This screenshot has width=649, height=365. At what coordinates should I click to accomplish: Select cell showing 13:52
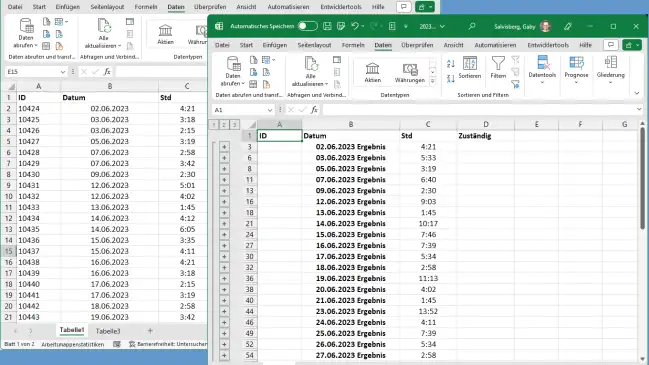(428, 312)
